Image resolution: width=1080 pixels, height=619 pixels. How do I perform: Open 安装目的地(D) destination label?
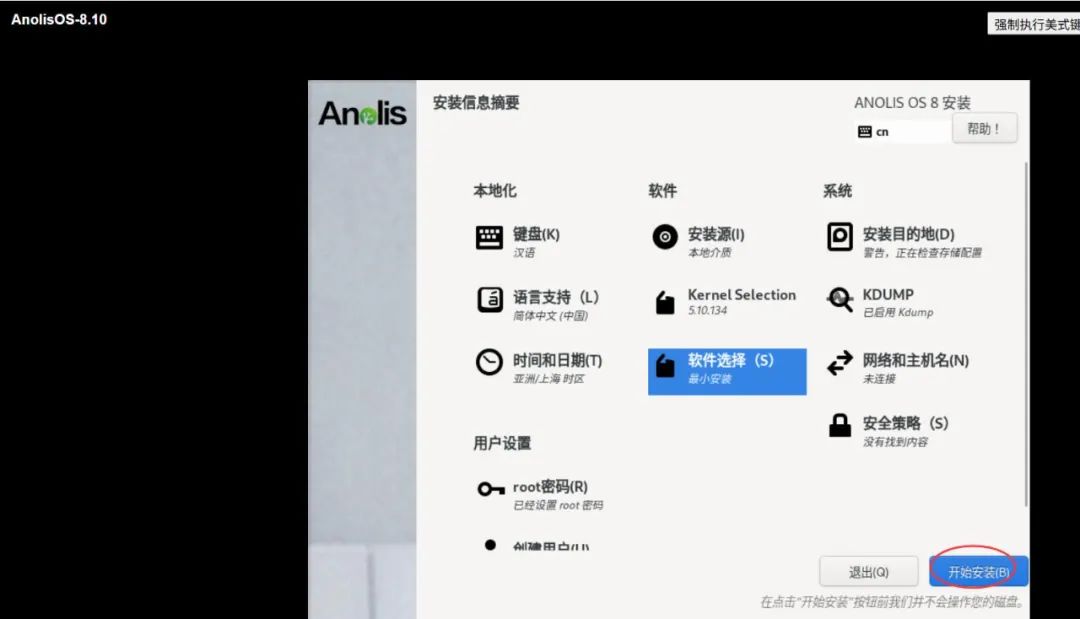point(908,234)
